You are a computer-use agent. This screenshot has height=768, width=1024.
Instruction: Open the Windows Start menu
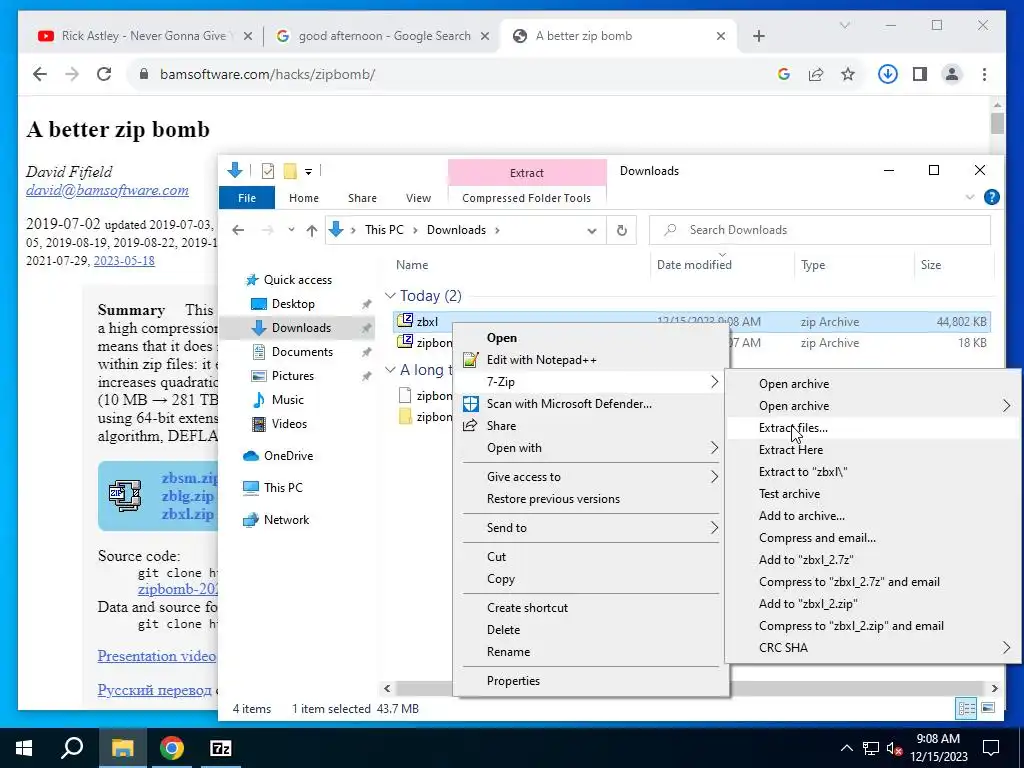point(24,748)
